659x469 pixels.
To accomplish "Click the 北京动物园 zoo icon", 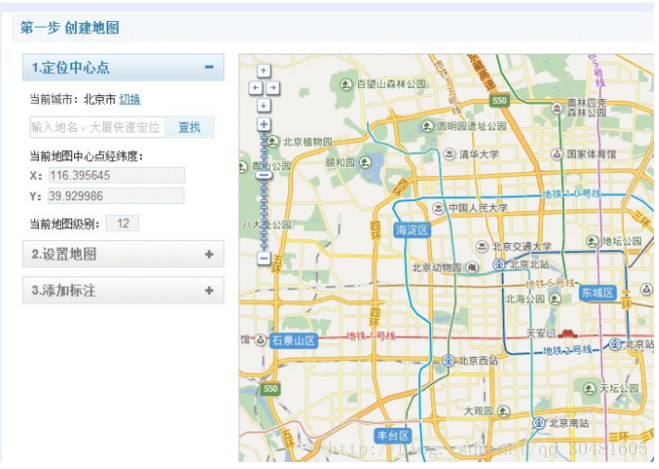I will click(472, 267).
